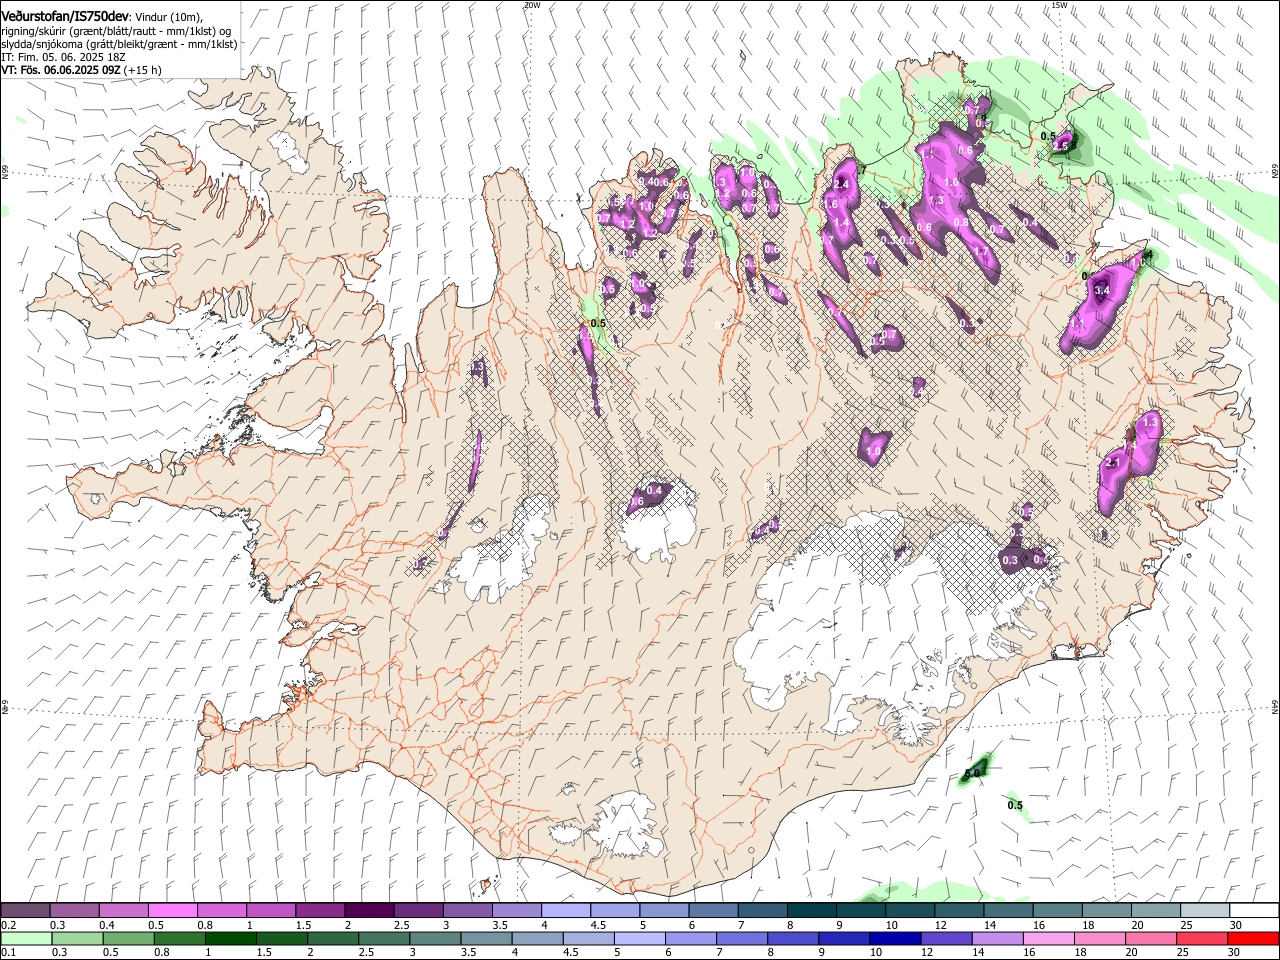
Task: Click the white 30+ swatch ending the upper legend
Action: click(1254, 911)
